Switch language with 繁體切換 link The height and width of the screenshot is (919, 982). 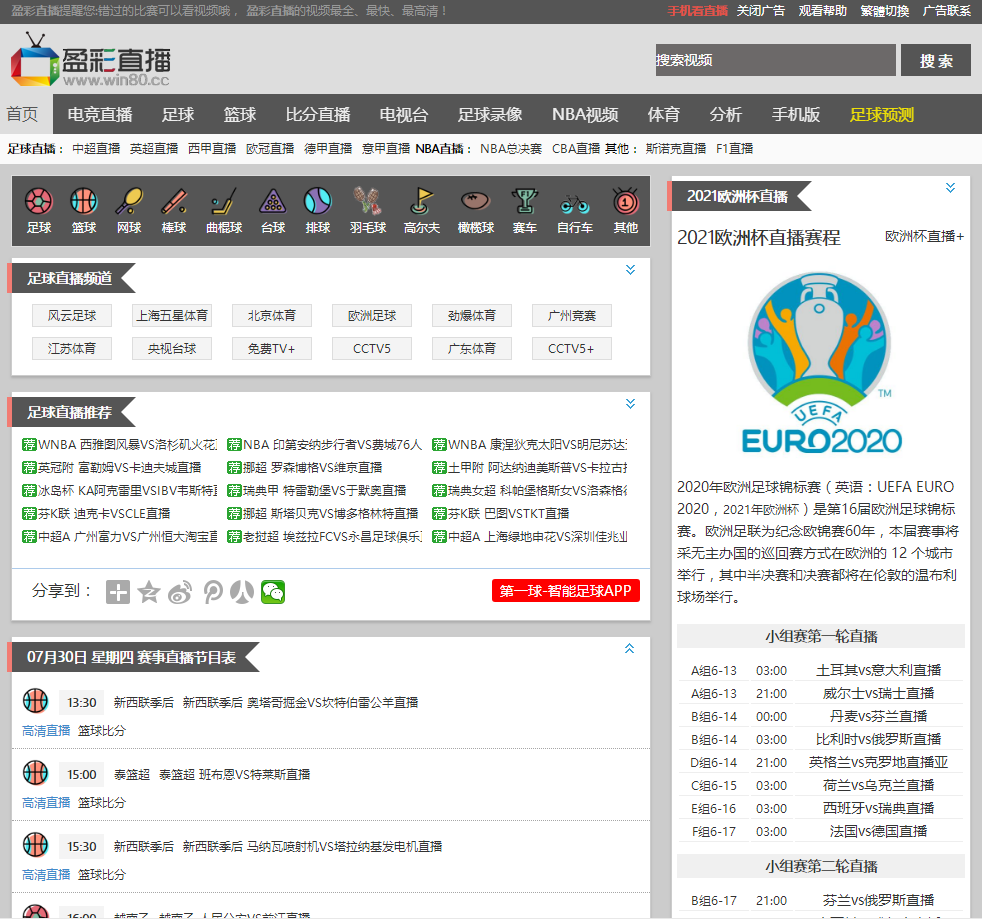pyautogui.click(x=884, y=11)
